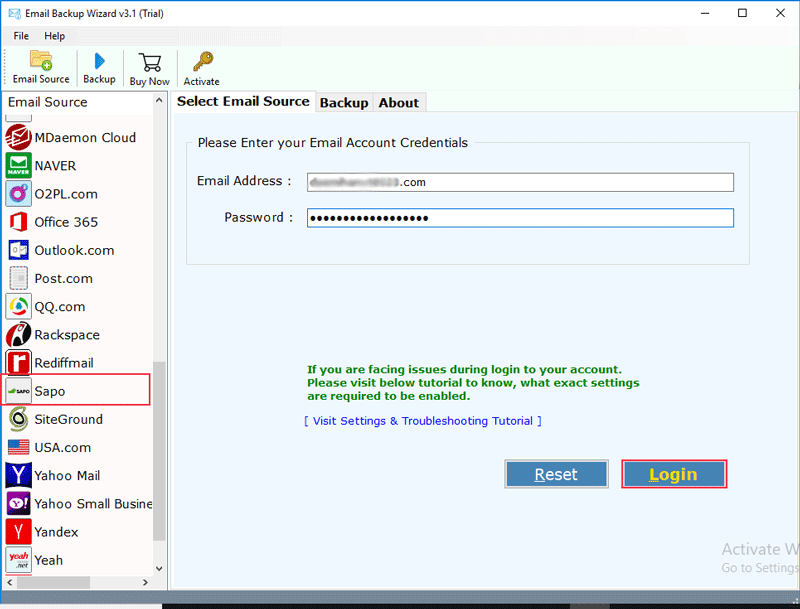Select the Yeah.net icon
The image size is (800, 609).
pyautogui.click(x=18, y=560)
